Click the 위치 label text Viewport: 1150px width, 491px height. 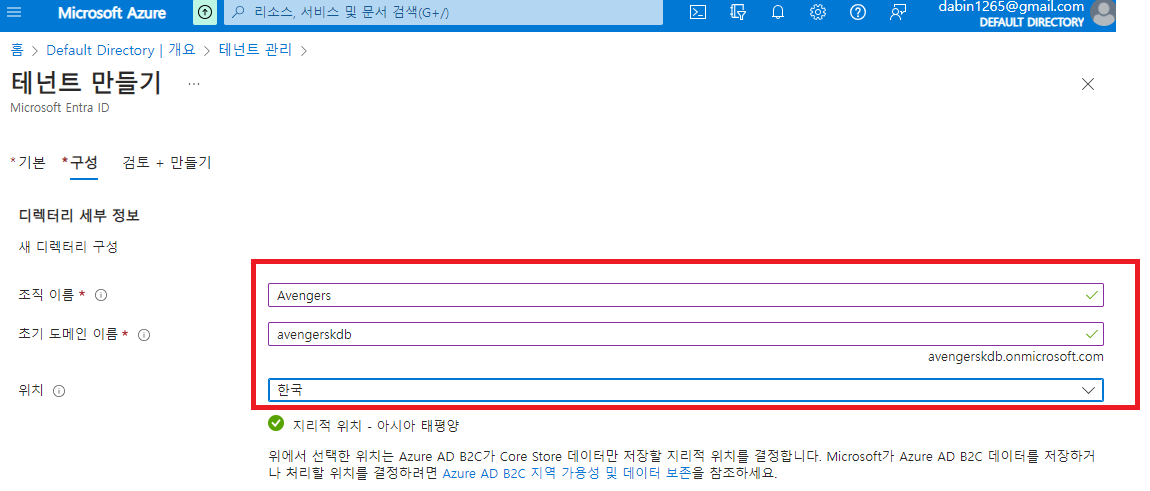31,390
